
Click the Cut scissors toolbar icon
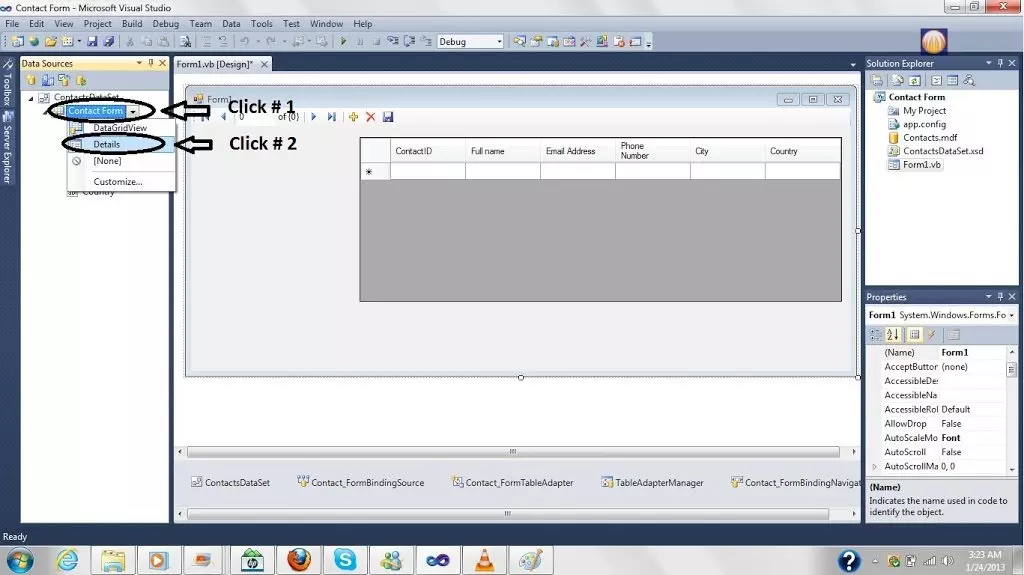tap(130, 41)
